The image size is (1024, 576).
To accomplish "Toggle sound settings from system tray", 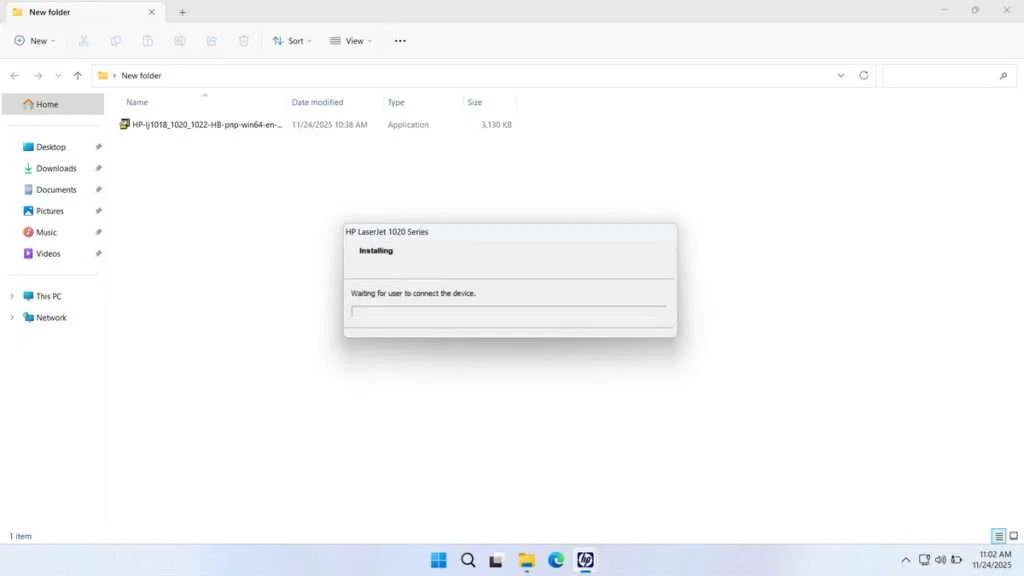I will click(939, 560).
